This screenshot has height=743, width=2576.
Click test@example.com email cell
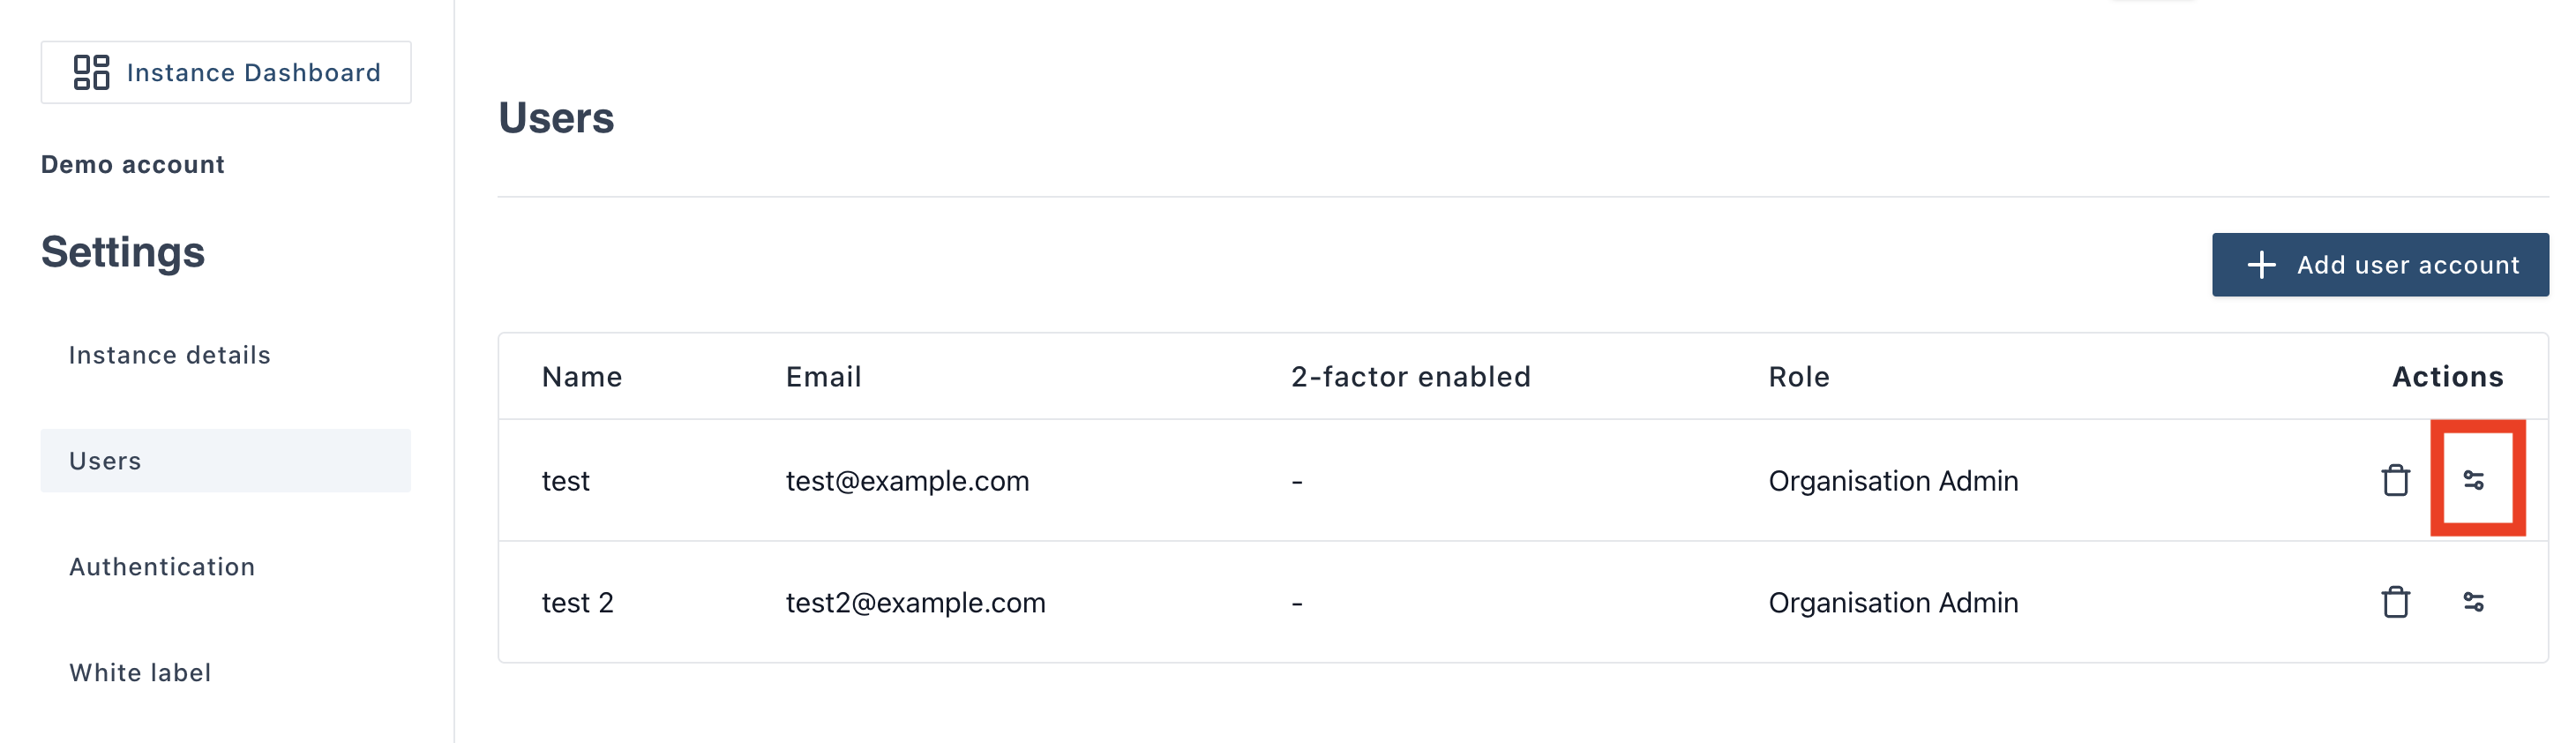click(x=907, y=481)
